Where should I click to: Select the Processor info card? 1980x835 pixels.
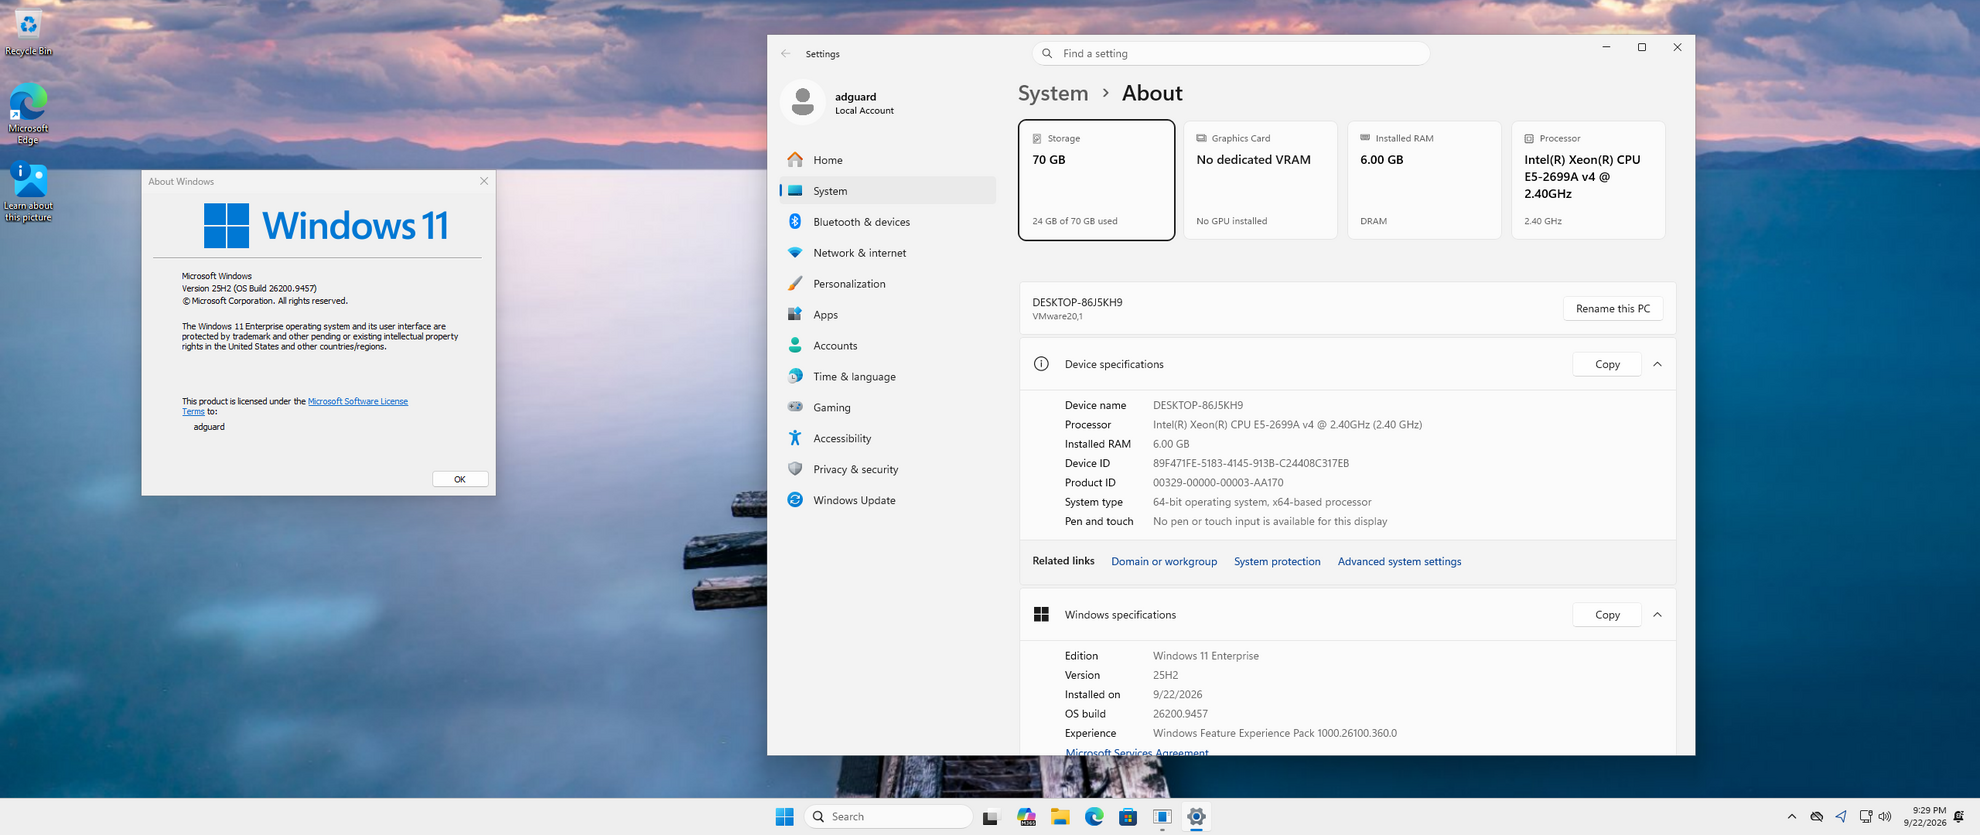click(1588, 180)
